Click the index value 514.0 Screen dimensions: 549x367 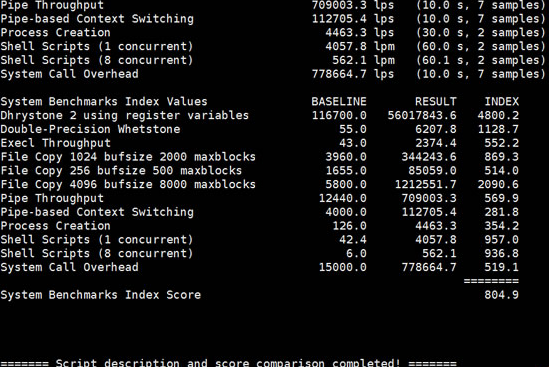[x=502, y=171]
